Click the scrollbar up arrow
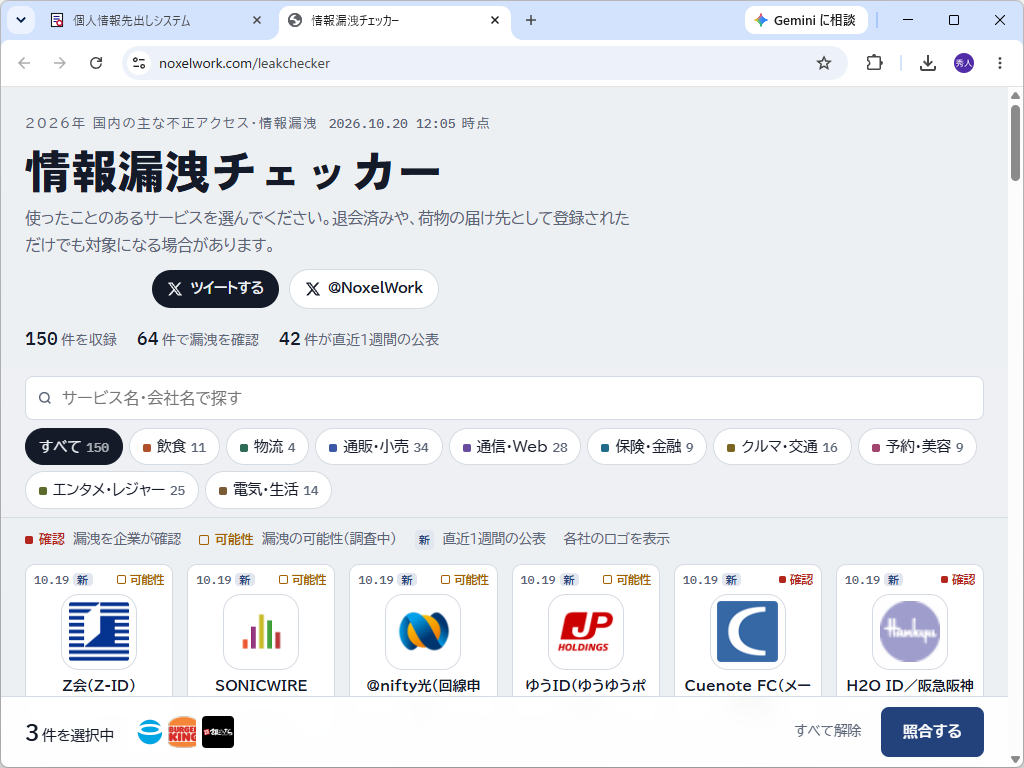1024x768 pixels. click(x=1015, y=95)
